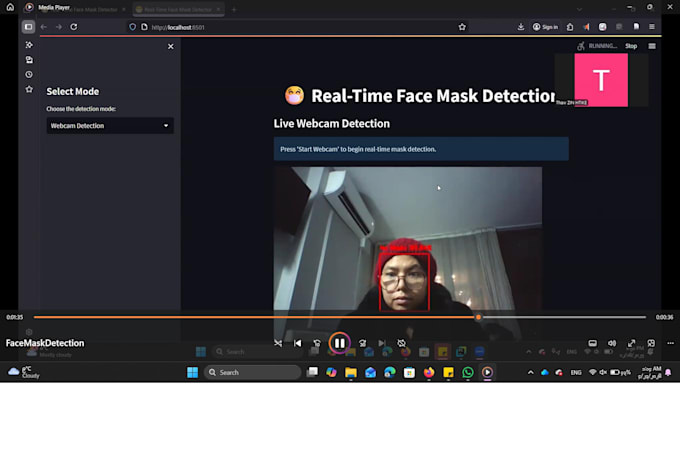Go to the previous track
680x474 pixels.
(298, 343)
